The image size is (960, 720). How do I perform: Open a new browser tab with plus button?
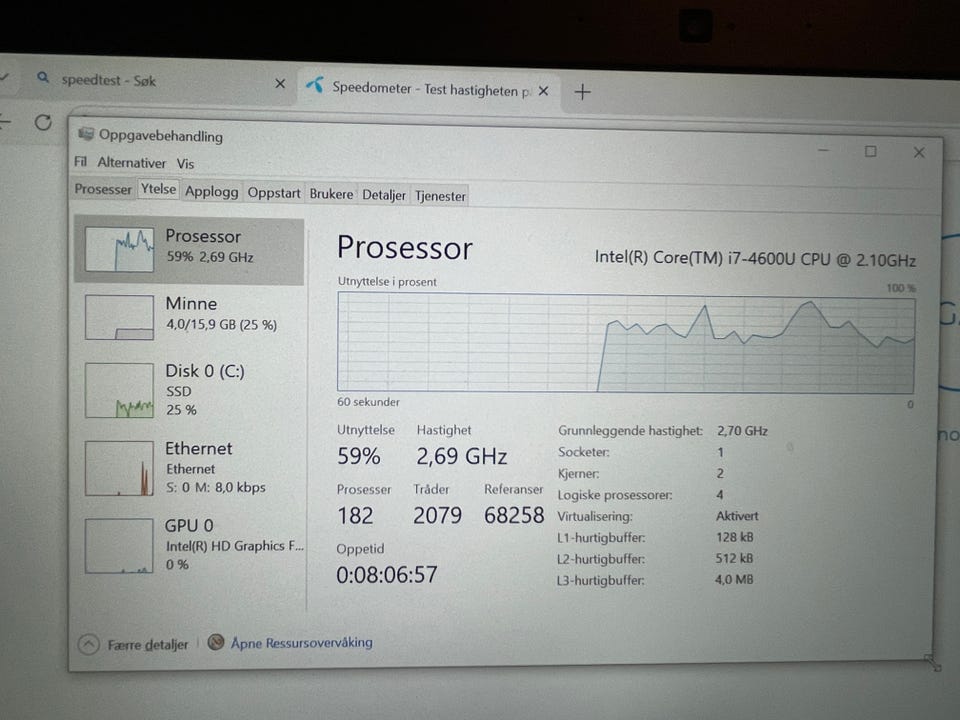pyautogui.click(x=582, y=92)
